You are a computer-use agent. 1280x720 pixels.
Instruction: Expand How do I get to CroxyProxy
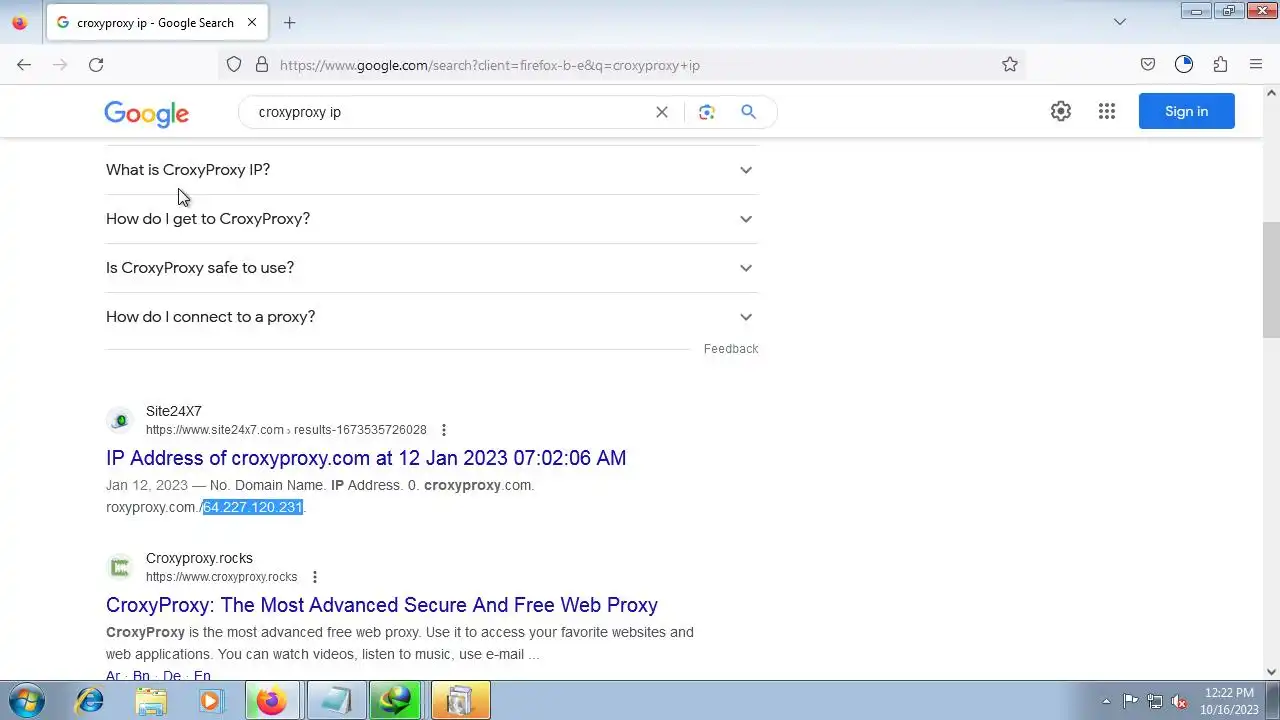tap(432, 219)
